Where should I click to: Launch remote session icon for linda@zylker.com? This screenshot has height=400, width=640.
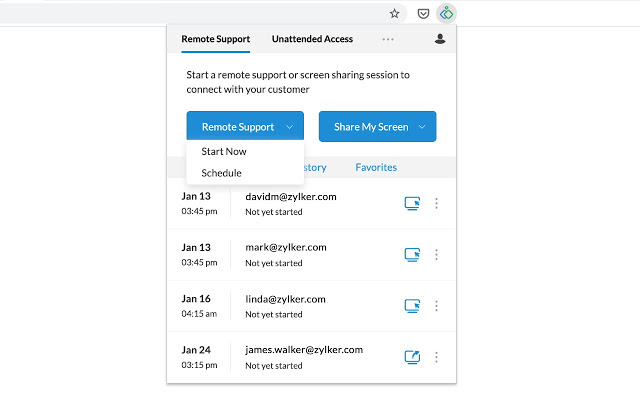(412, 306)
